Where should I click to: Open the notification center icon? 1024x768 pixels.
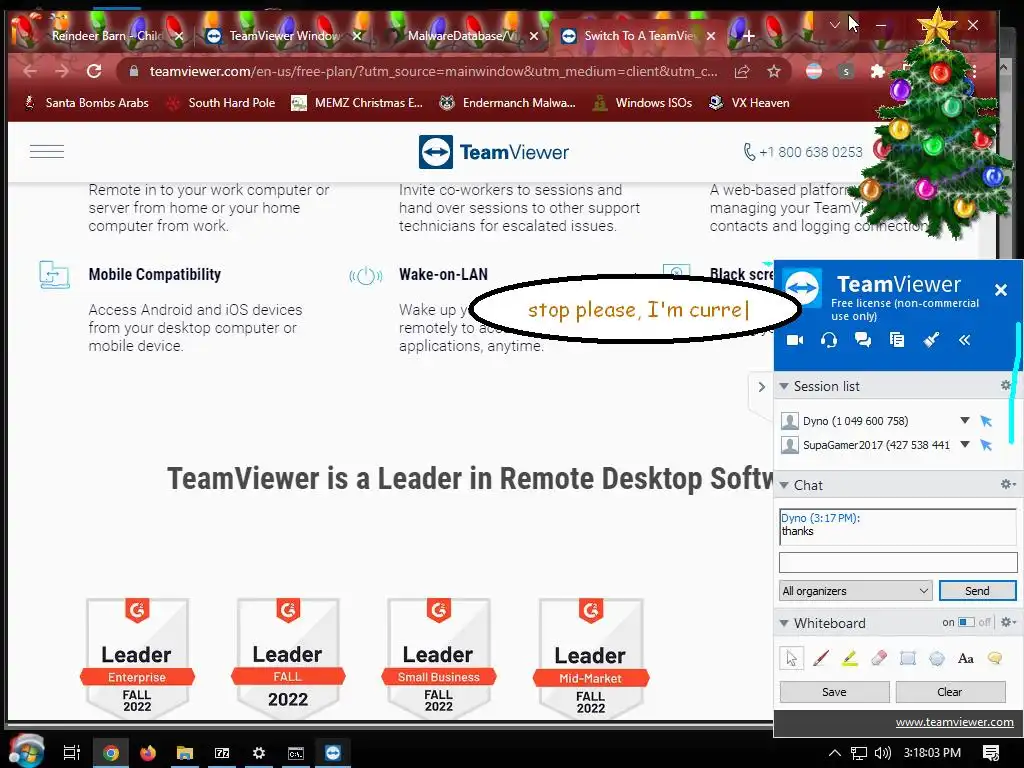(991, 753)
